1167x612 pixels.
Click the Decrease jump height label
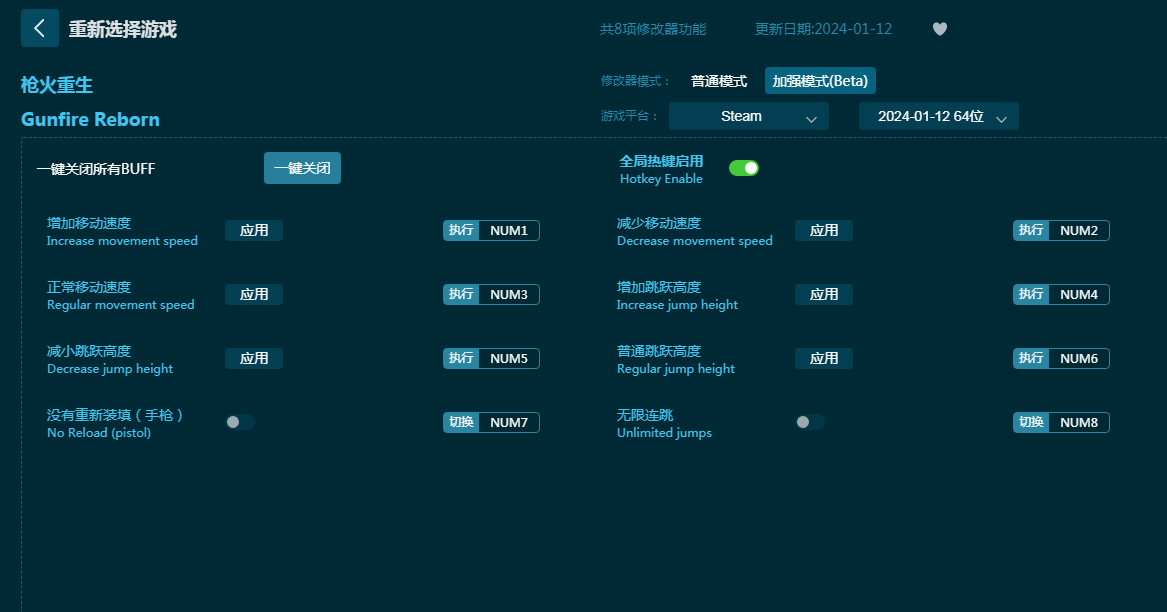[110, 369]
